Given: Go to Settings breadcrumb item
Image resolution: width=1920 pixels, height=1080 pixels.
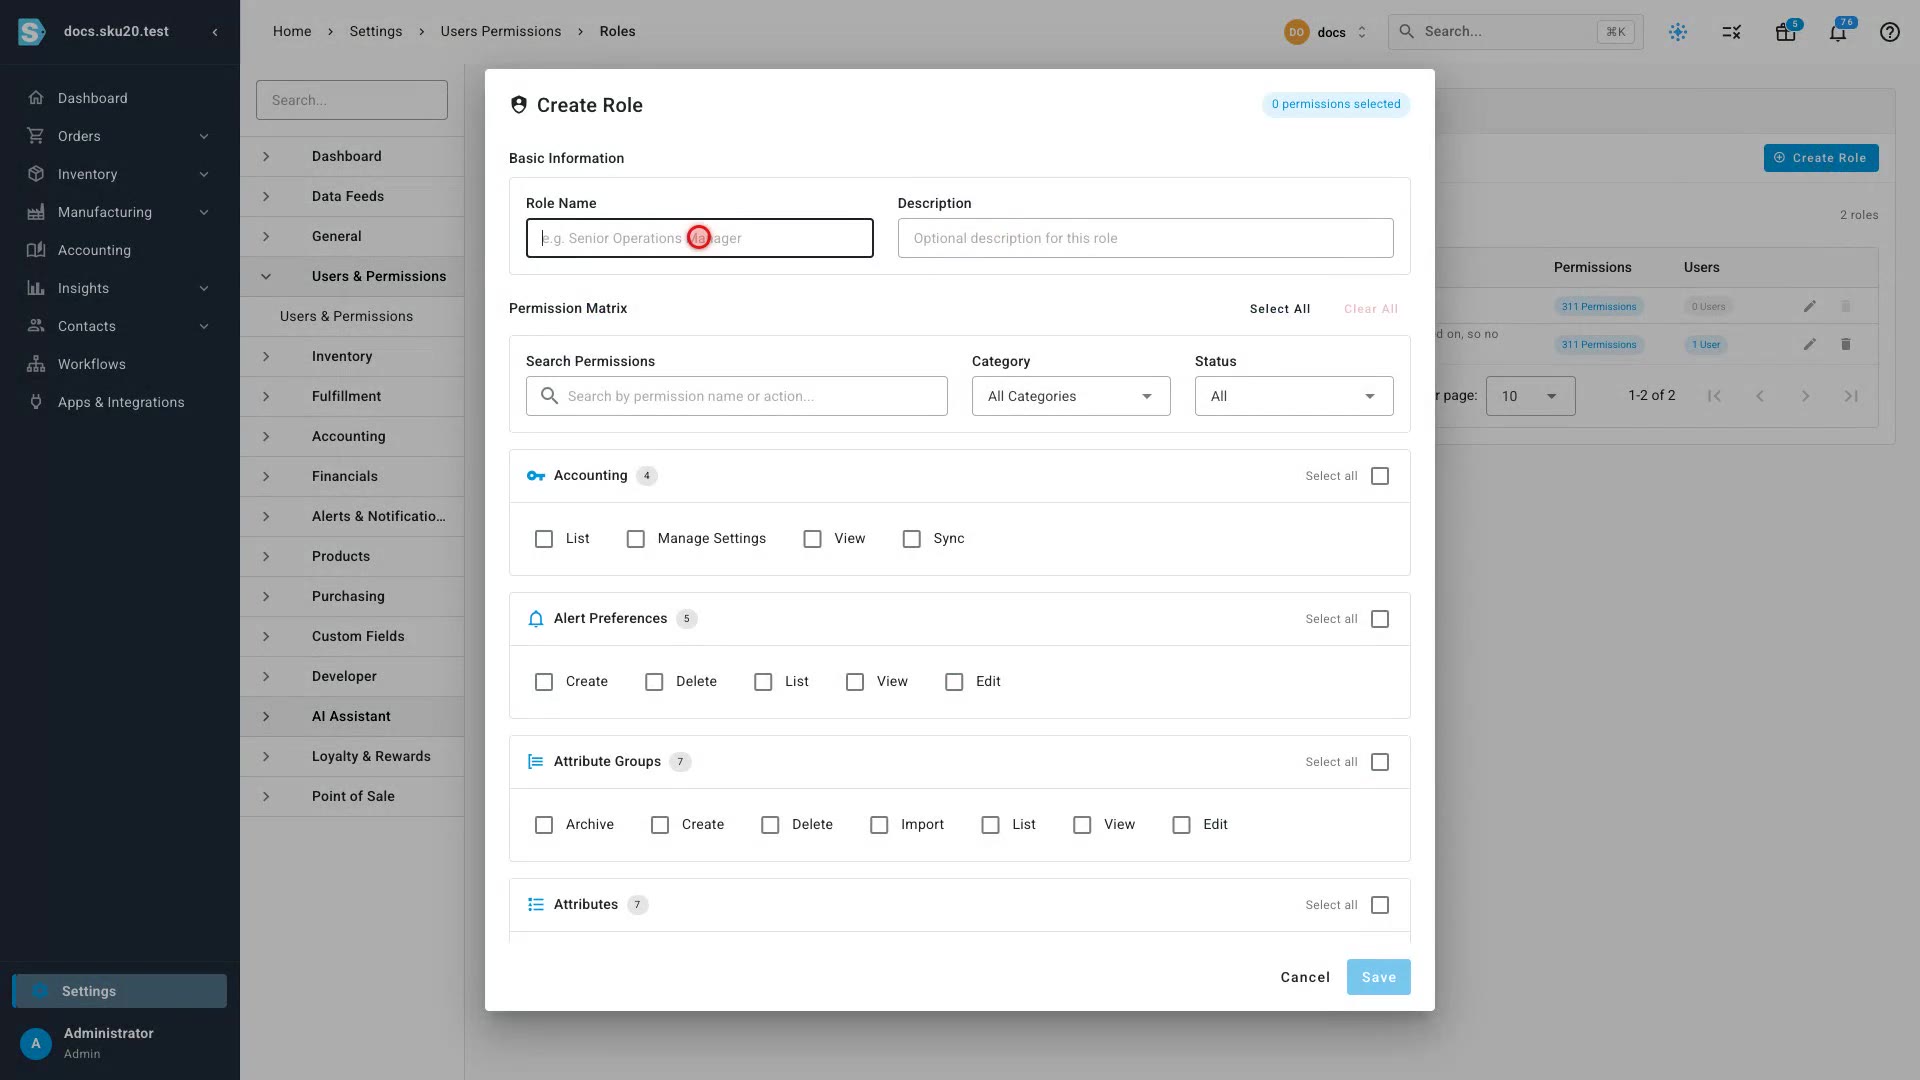Looking at the screenshot, I should point(376,32).
